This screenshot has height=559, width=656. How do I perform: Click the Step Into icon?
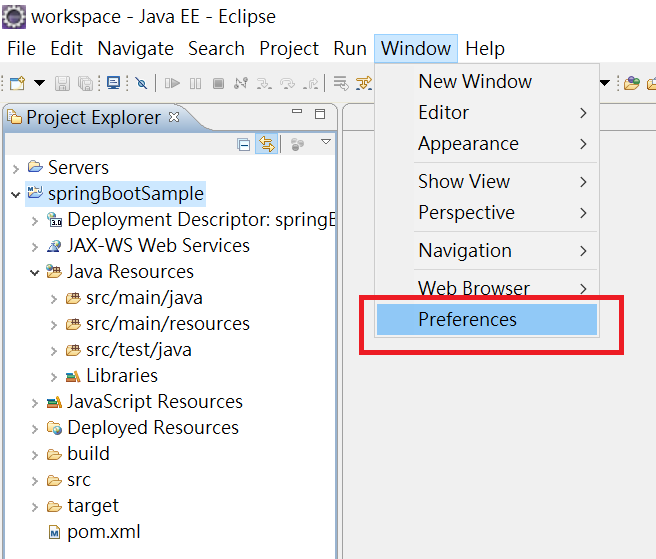264,84
